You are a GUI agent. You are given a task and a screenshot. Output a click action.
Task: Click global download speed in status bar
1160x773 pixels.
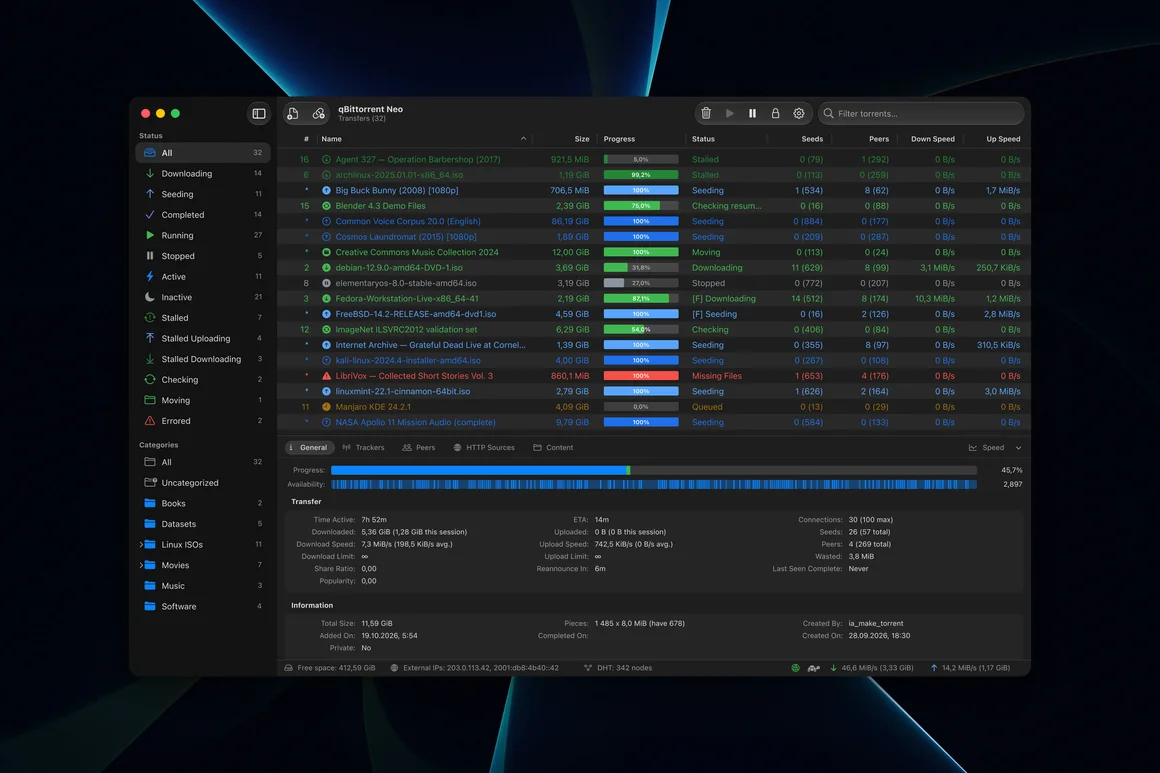tap(871, 669)
